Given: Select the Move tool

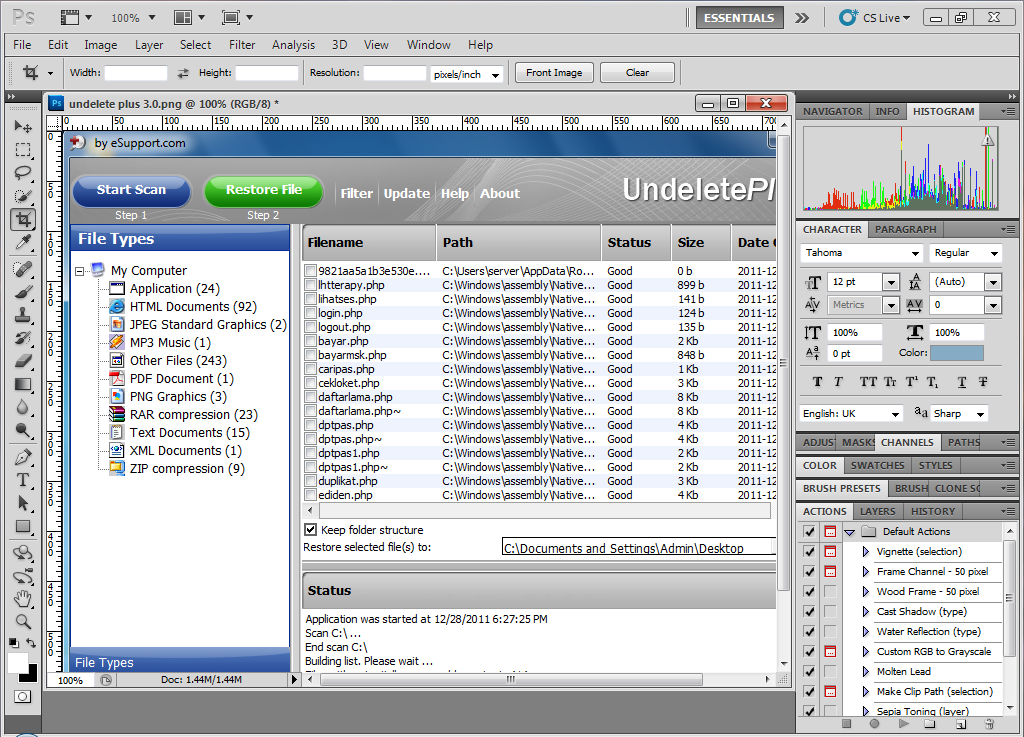Looking at the screenshot, I should (x=23, y=126).
